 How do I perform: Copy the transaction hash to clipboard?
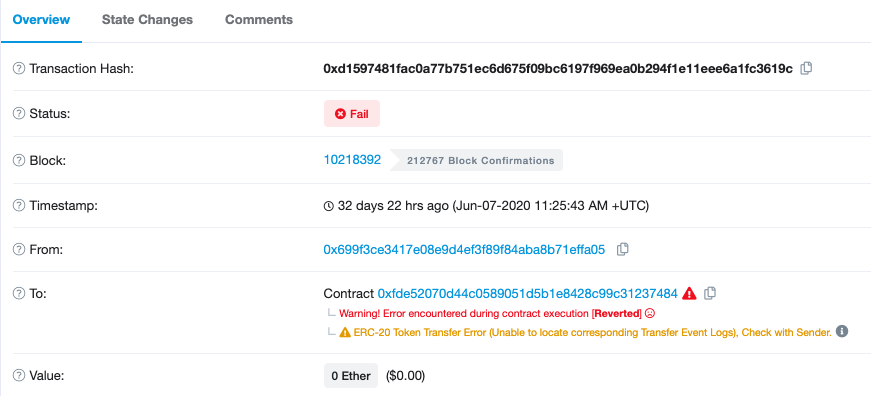tap(806, 69)
